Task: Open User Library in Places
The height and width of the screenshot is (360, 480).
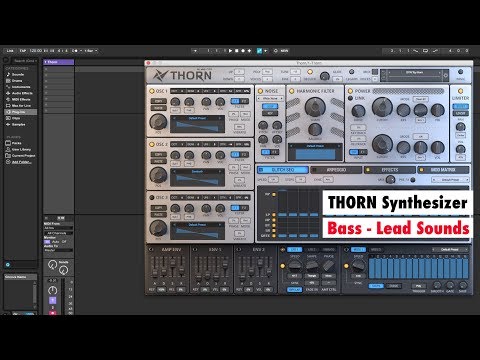Action: pyautogui.click(x=19, y=149)
